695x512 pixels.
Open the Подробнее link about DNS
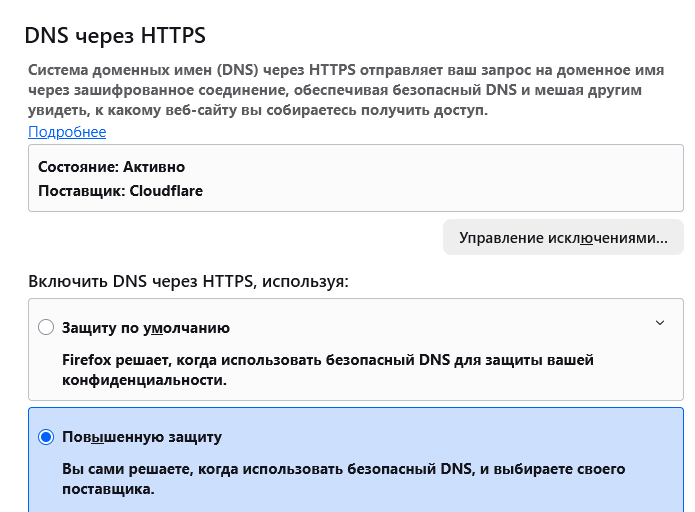67,132
